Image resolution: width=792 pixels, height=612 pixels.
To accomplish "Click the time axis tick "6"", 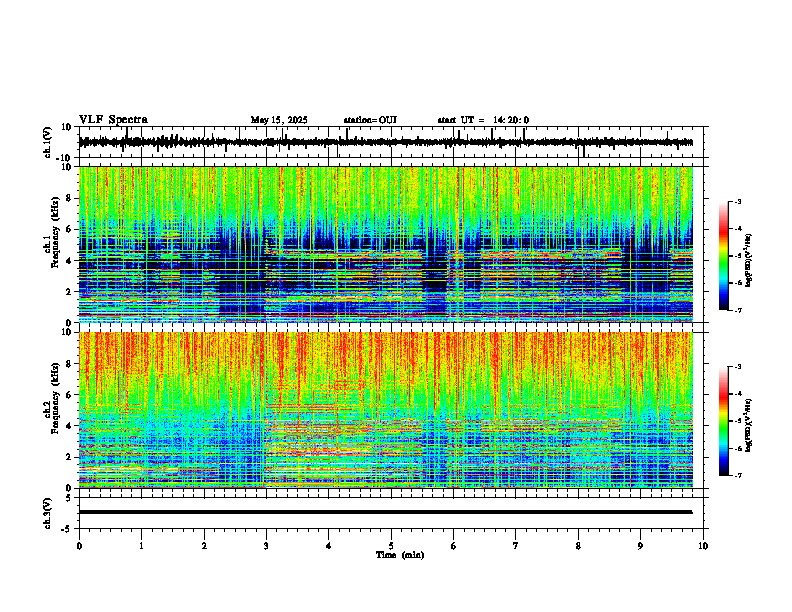I will coord(454,546).
